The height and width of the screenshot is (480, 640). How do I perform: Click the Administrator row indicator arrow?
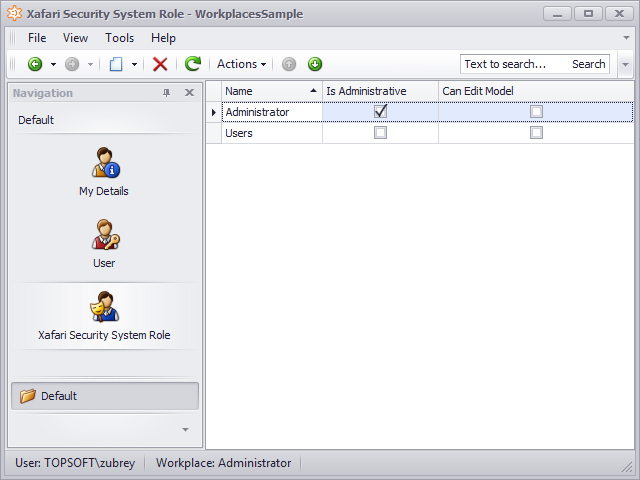tap(214, 112)
